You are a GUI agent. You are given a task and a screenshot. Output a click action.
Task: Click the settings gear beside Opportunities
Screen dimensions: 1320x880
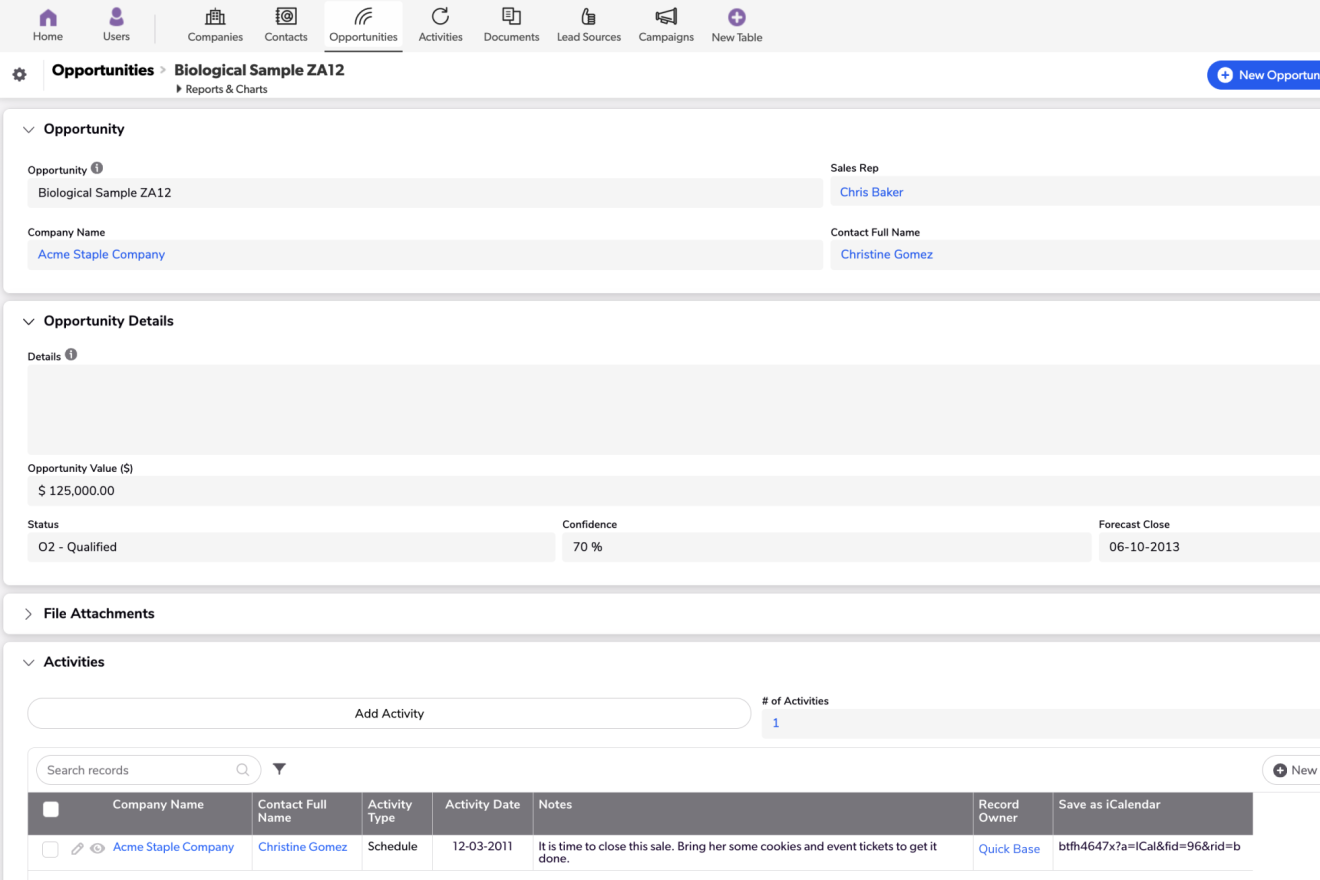[x=19, y=75]
